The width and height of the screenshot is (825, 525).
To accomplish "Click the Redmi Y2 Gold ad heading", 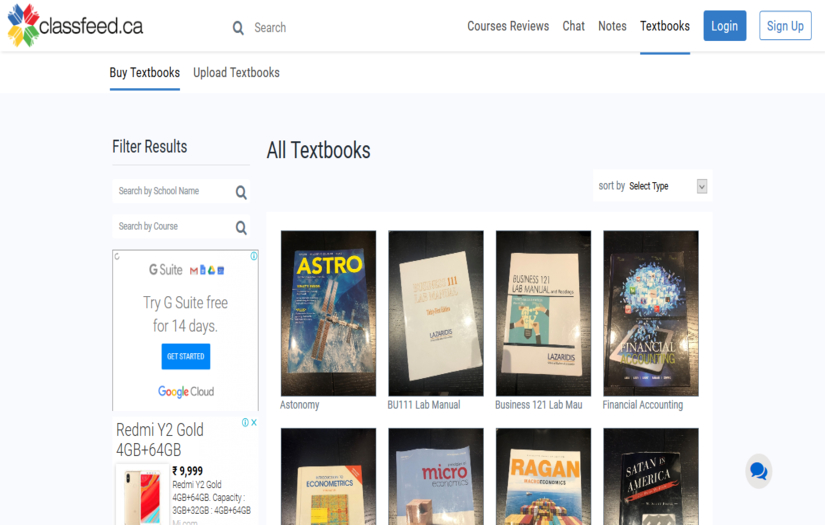I will (x=159, y=440).
